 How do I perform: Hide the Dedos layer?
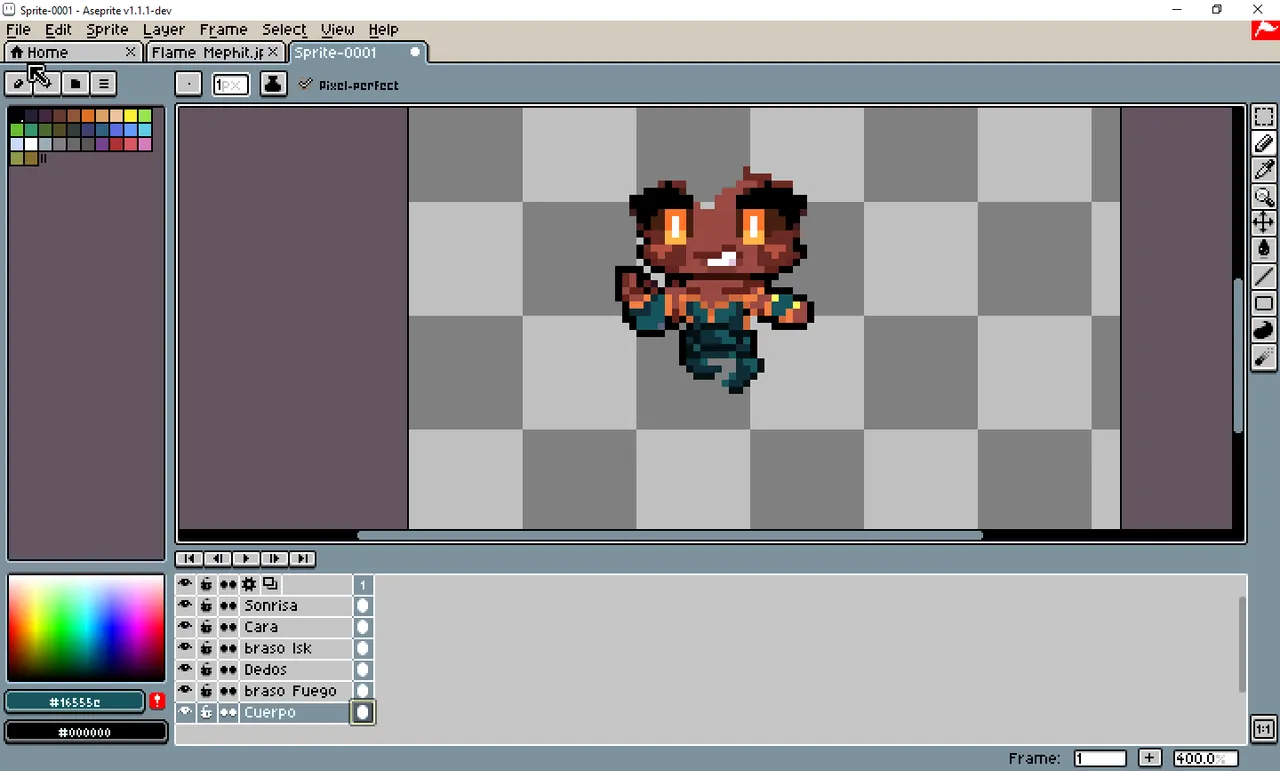coord(185,669)
